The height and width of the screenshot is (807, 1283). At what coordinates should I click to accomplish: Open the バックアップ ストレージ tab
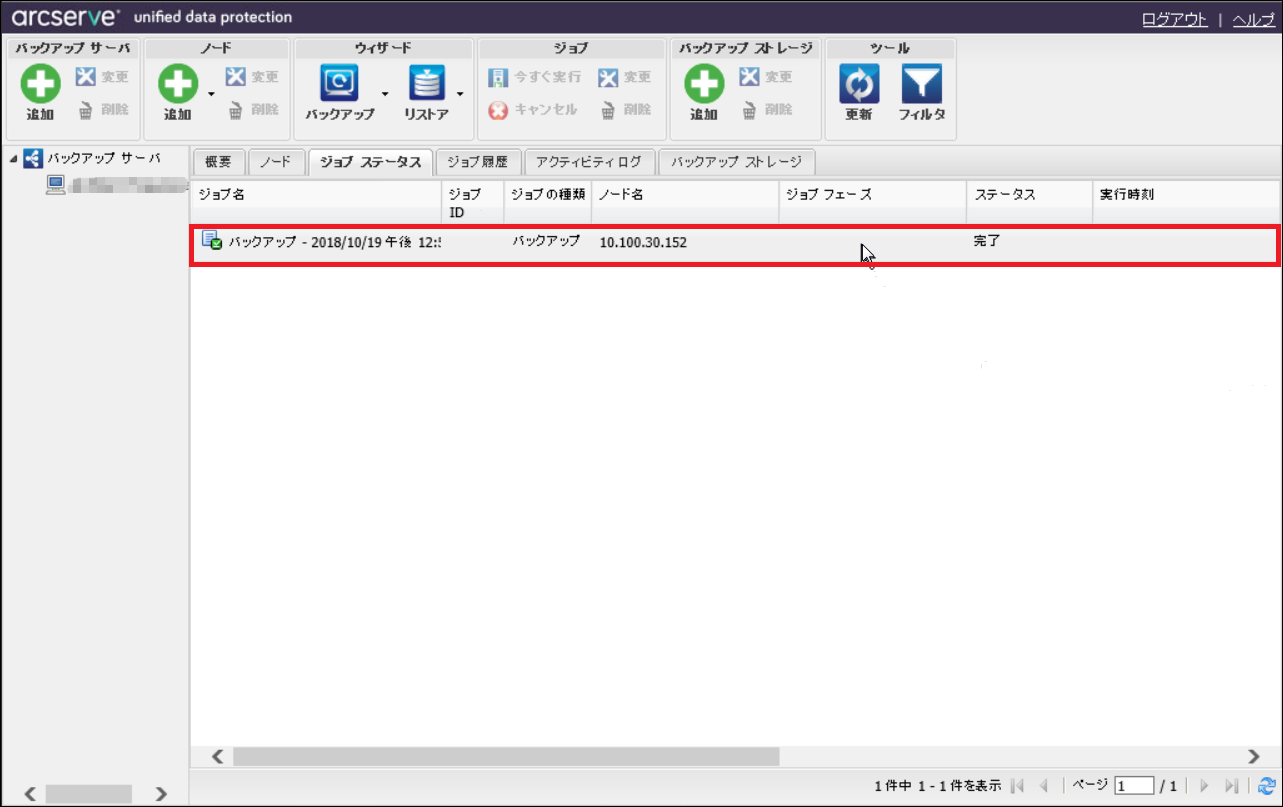tap(737, 162)
